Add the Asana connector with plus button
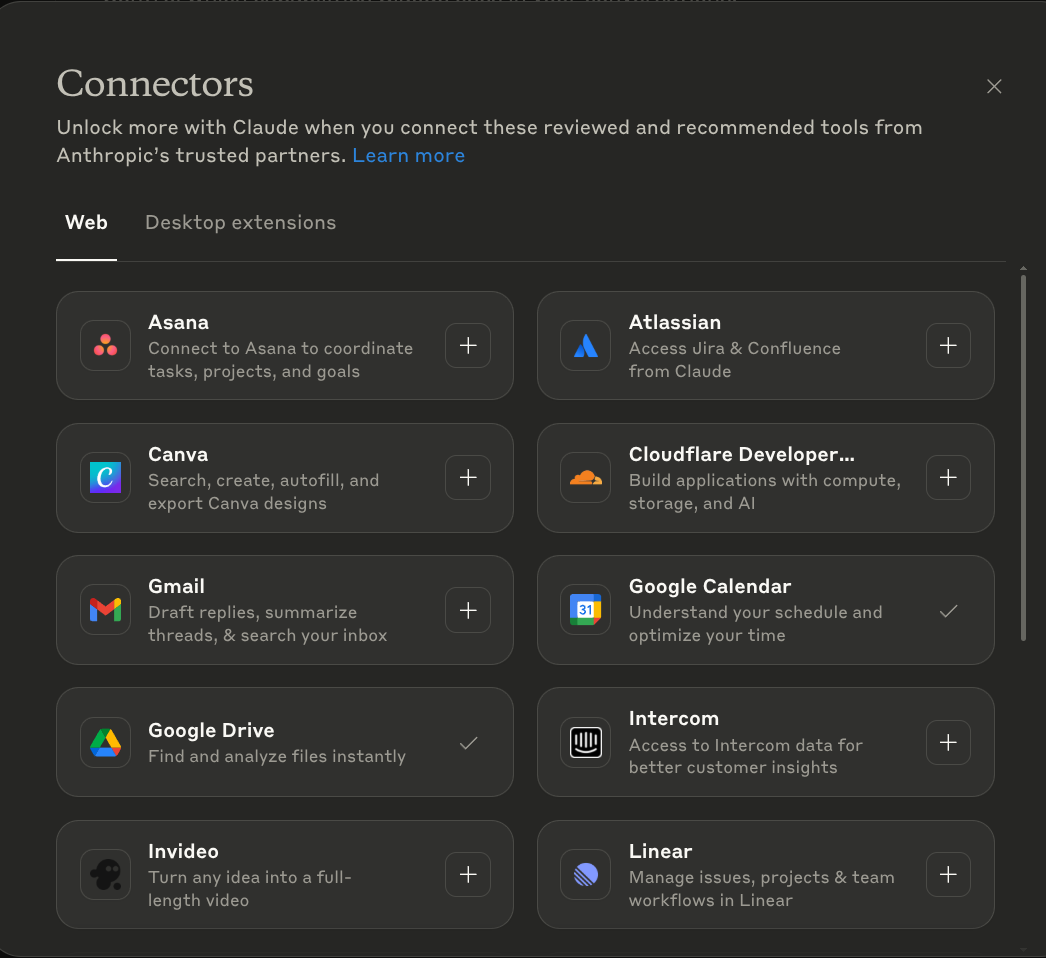This screenshot has width=1046, height=958. (468, 346)
